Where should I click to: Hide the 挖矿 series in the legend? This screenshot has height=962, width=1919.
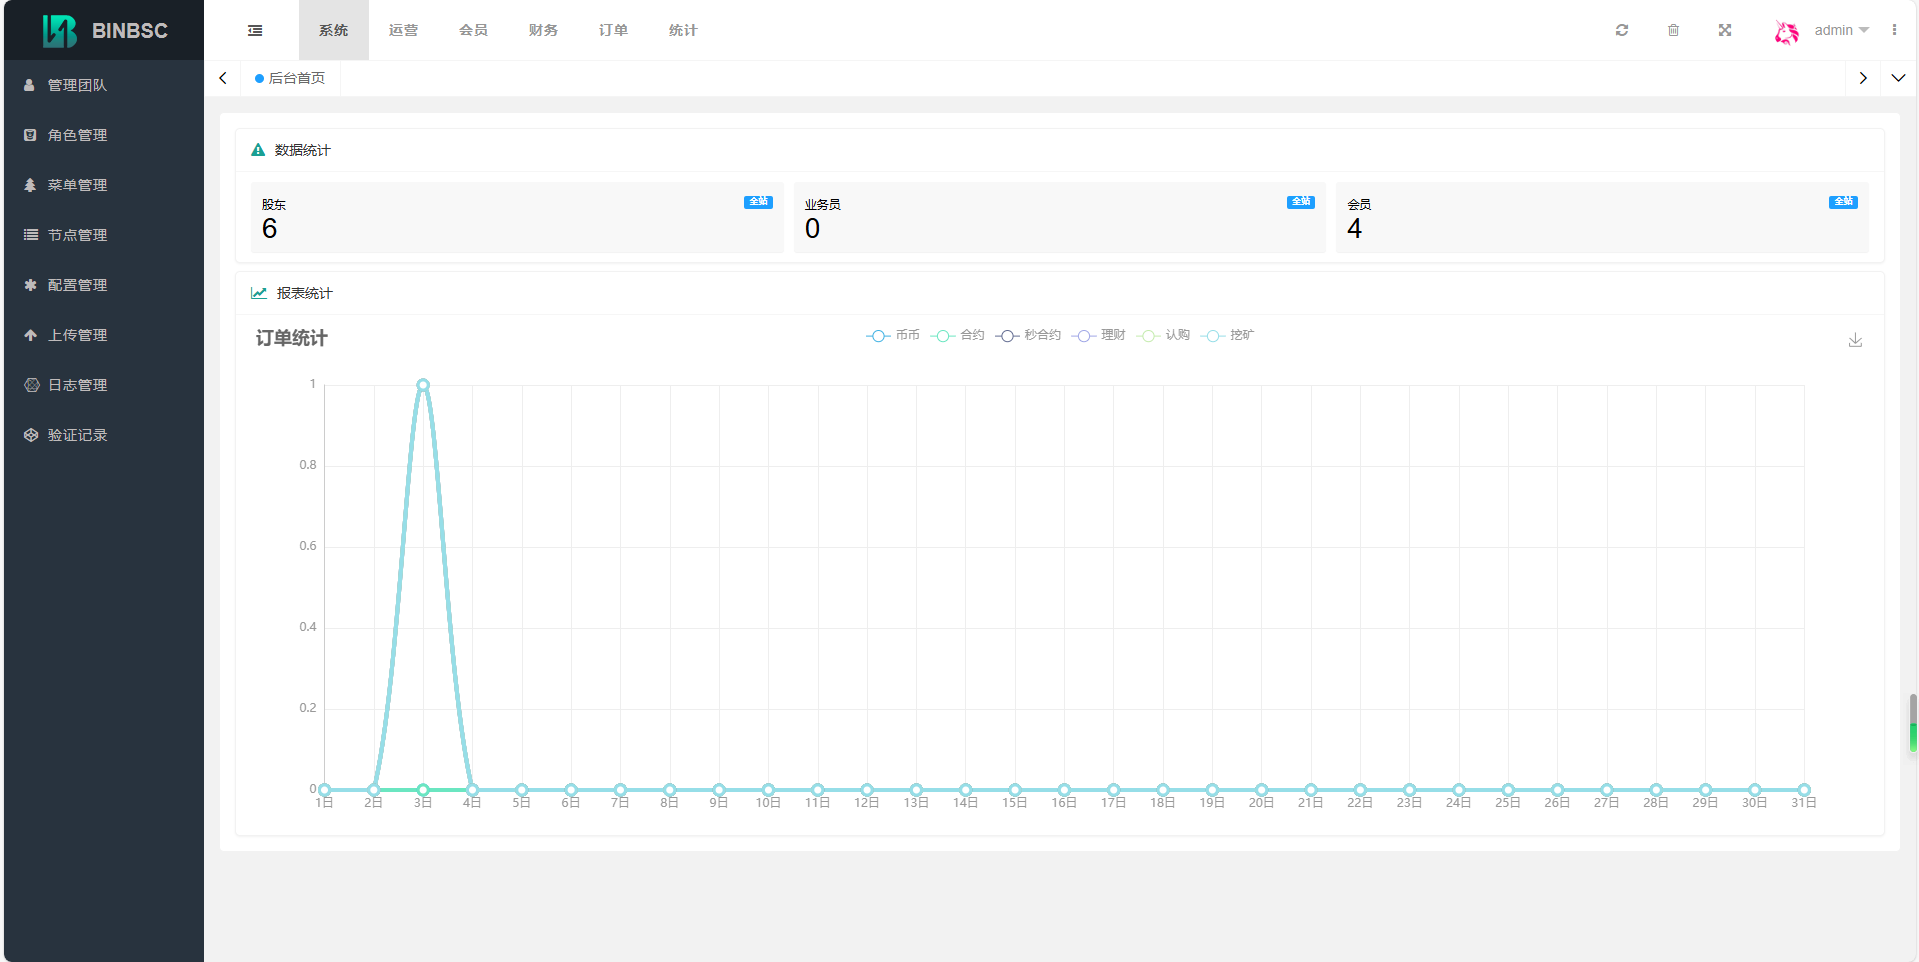(x=1228, y=336)
